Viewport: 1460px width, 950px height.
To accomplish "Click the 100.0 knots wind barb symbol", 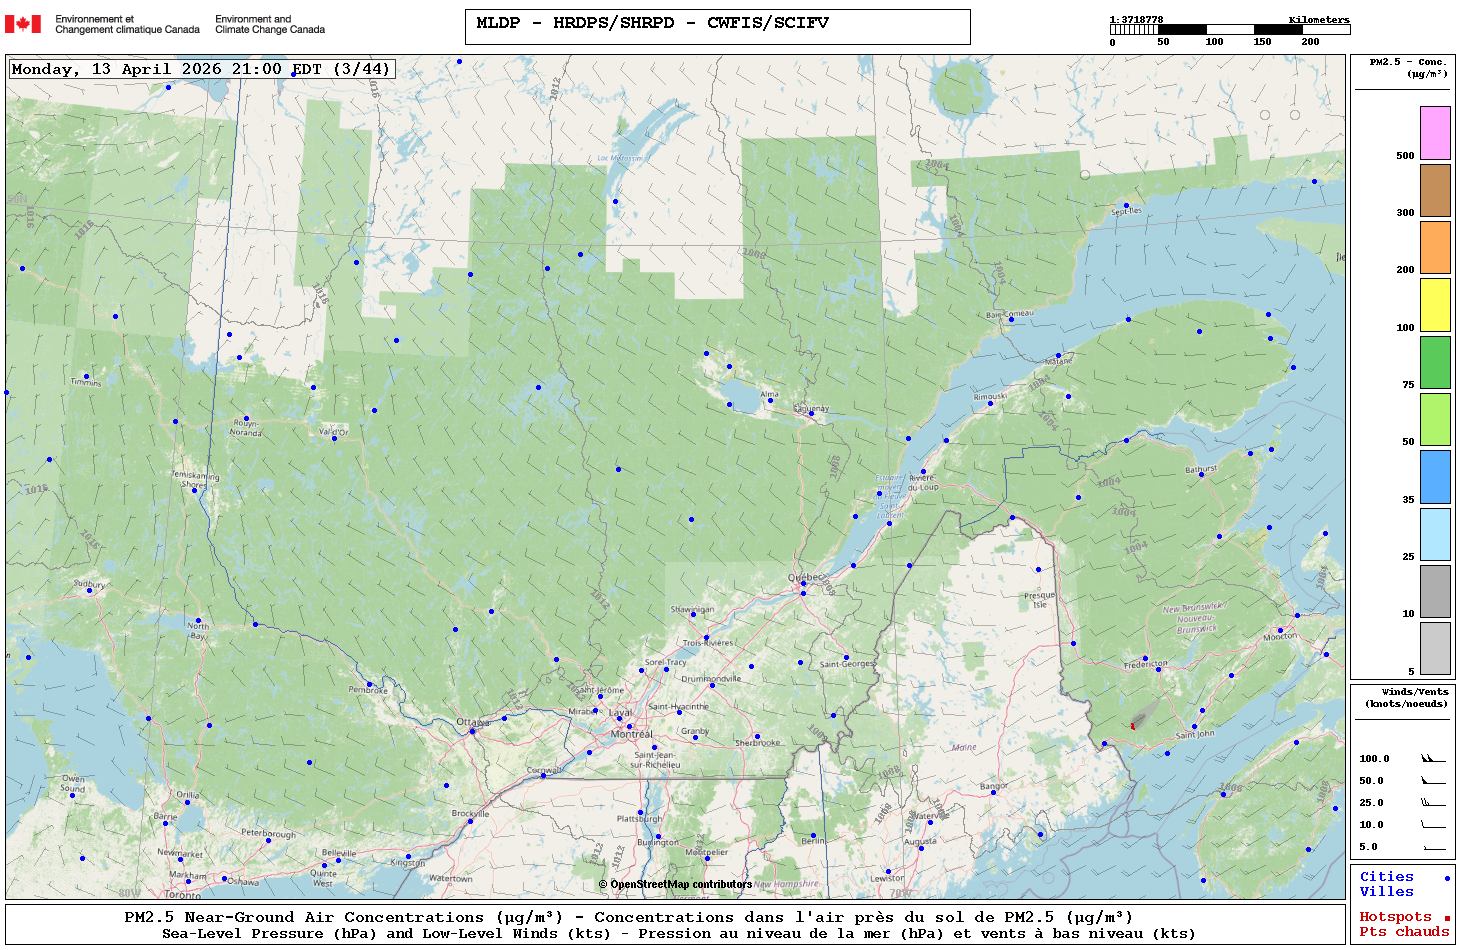I will [1433, 759].
